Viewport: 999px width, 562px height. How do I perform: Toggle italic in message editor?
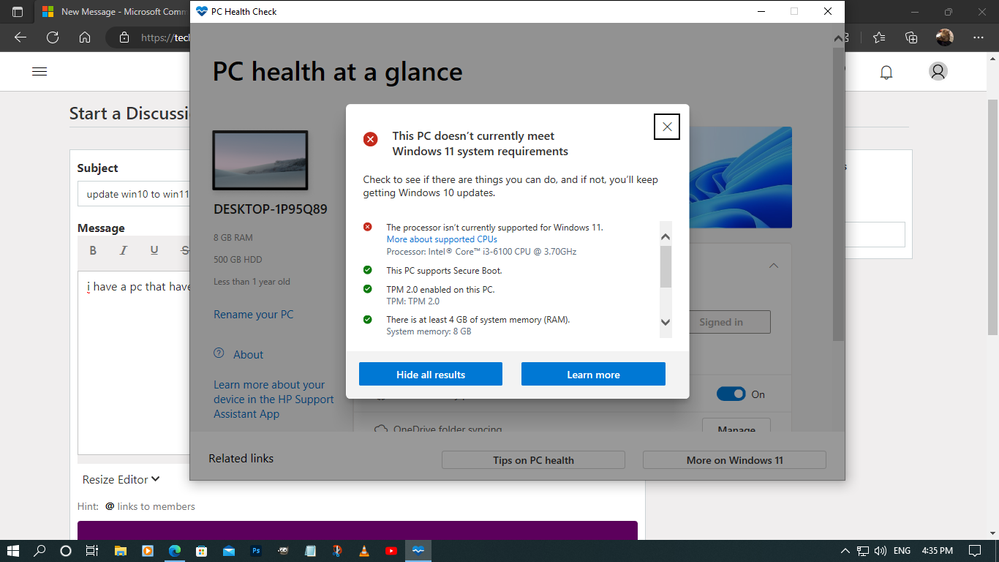(x=124, y=250)
